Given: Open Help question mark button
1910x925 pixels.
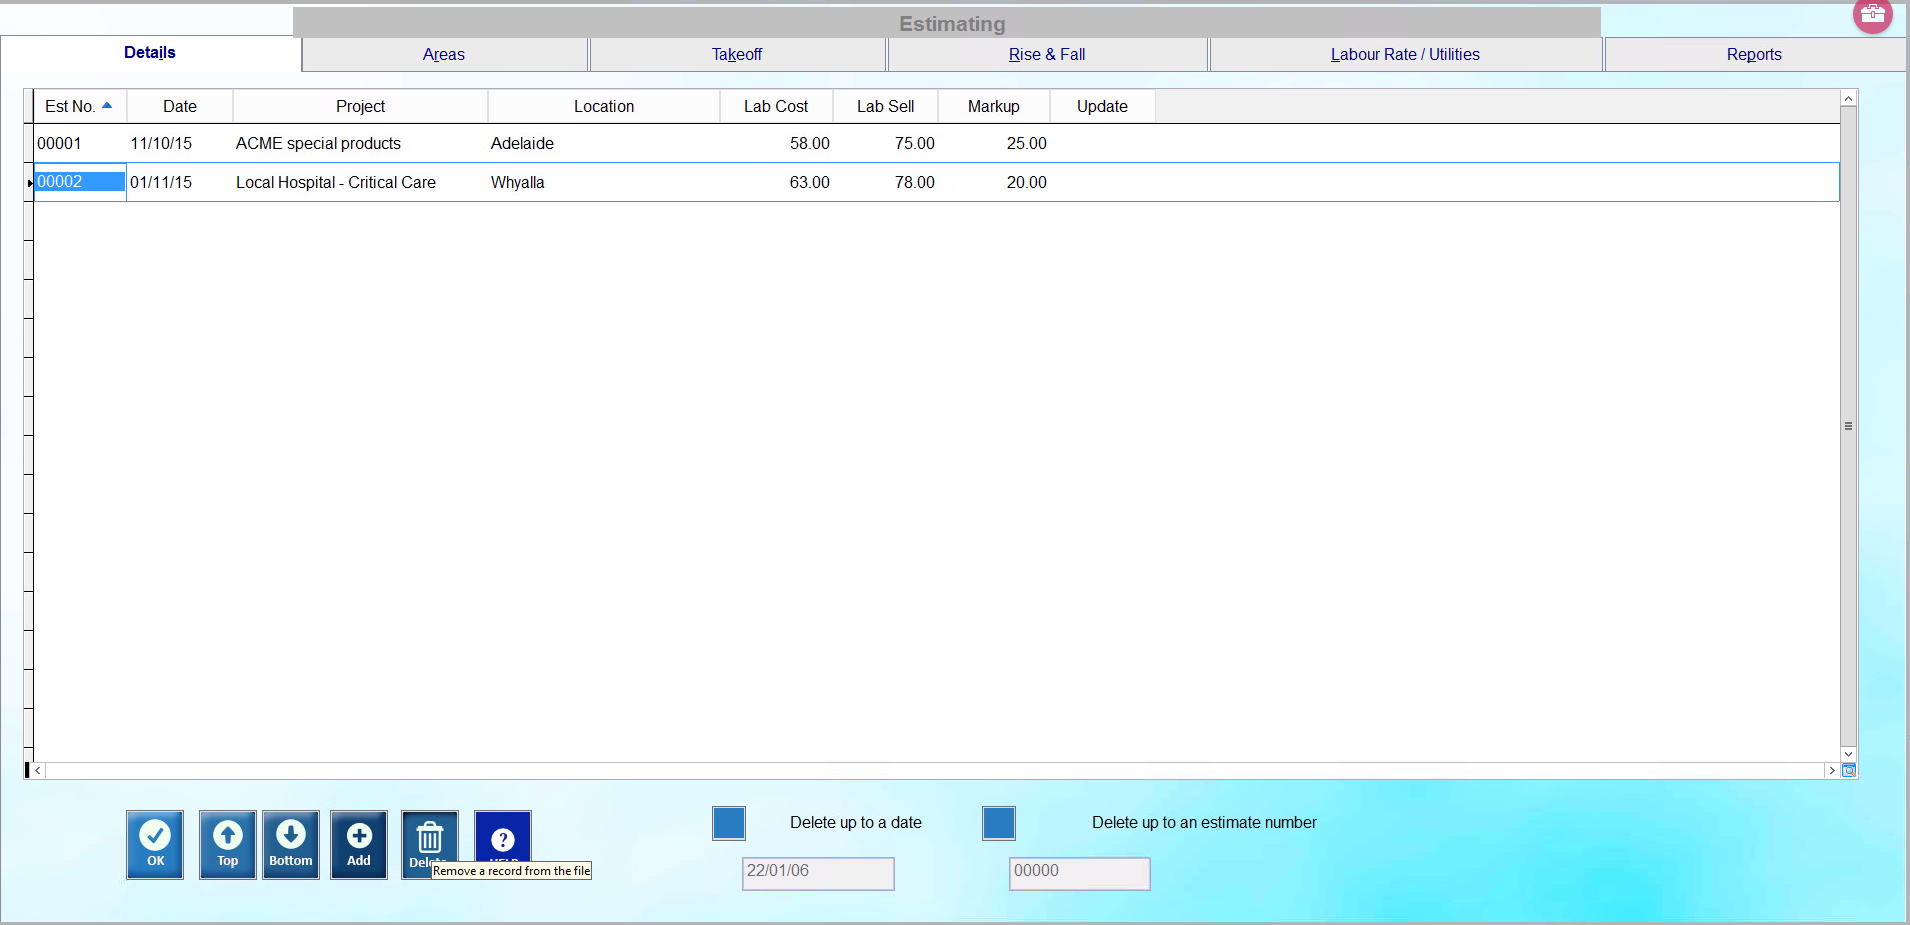Looking at the screenshot, I should pyautogui.click(x=503, y=838).
